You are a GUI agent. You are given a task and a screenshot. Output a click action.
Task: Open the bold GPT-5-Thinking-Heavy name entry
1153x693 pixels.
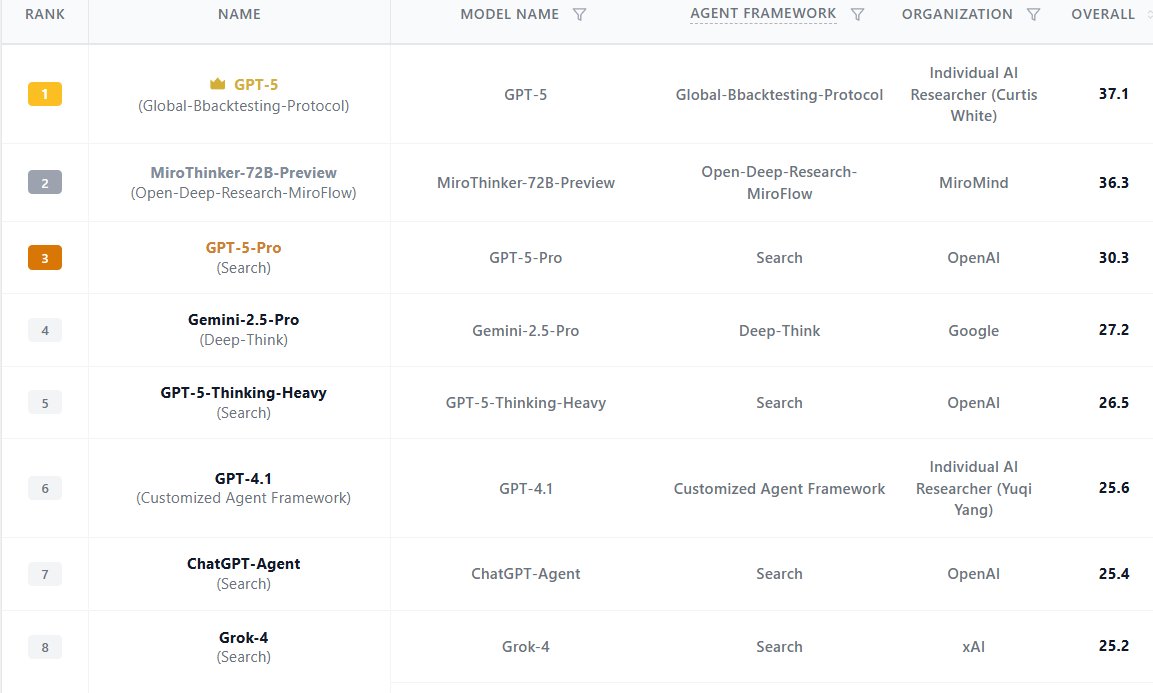pyautogui.click(x=243, y=393)
